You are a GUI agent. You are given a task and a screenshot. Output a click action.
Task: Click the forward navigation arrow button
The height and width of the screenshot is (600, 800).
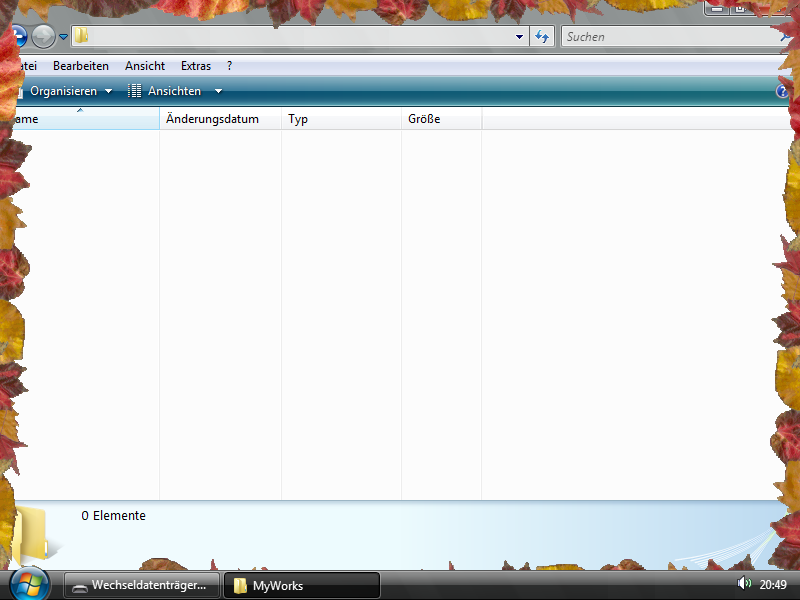tap(43, 37)
